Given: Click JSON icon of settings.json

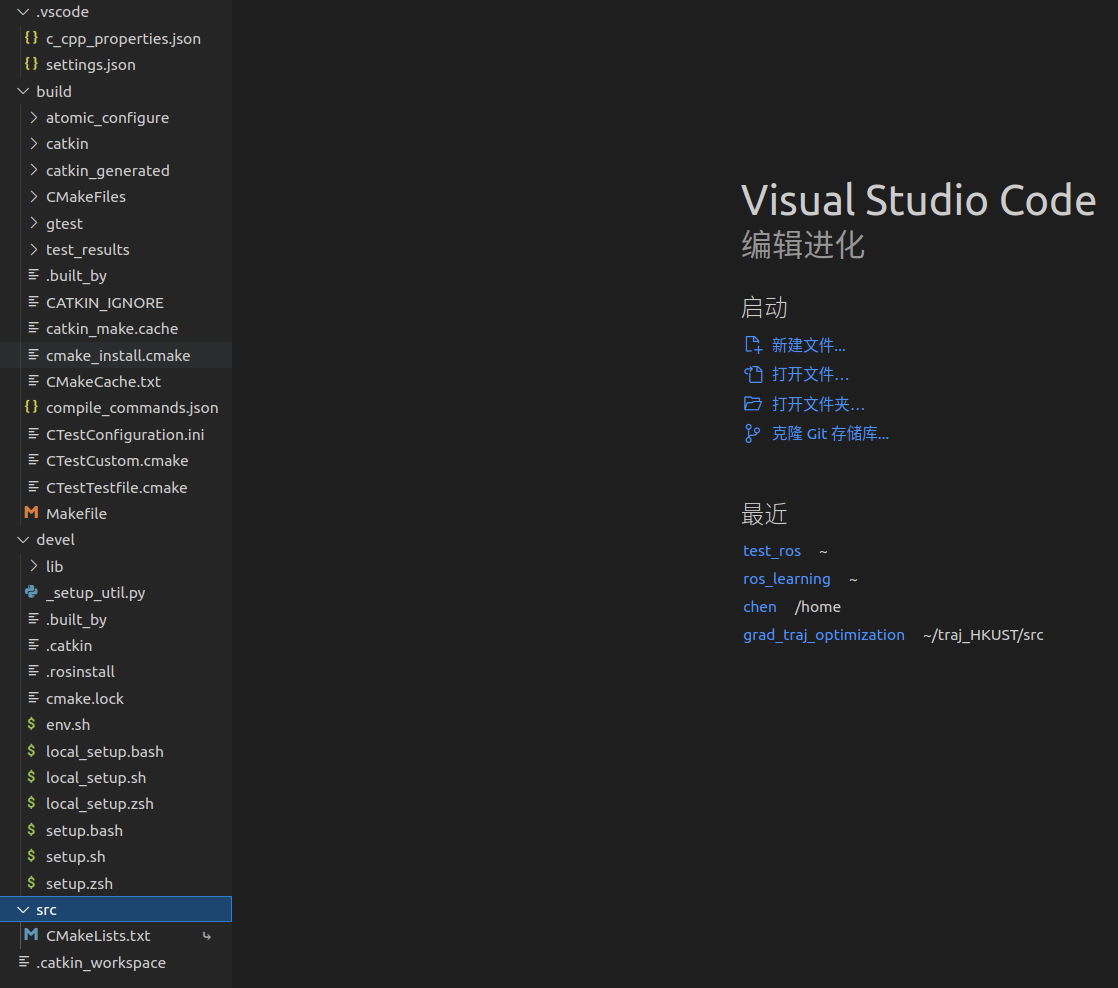Looking at the screenshot, I should [31, 64].
